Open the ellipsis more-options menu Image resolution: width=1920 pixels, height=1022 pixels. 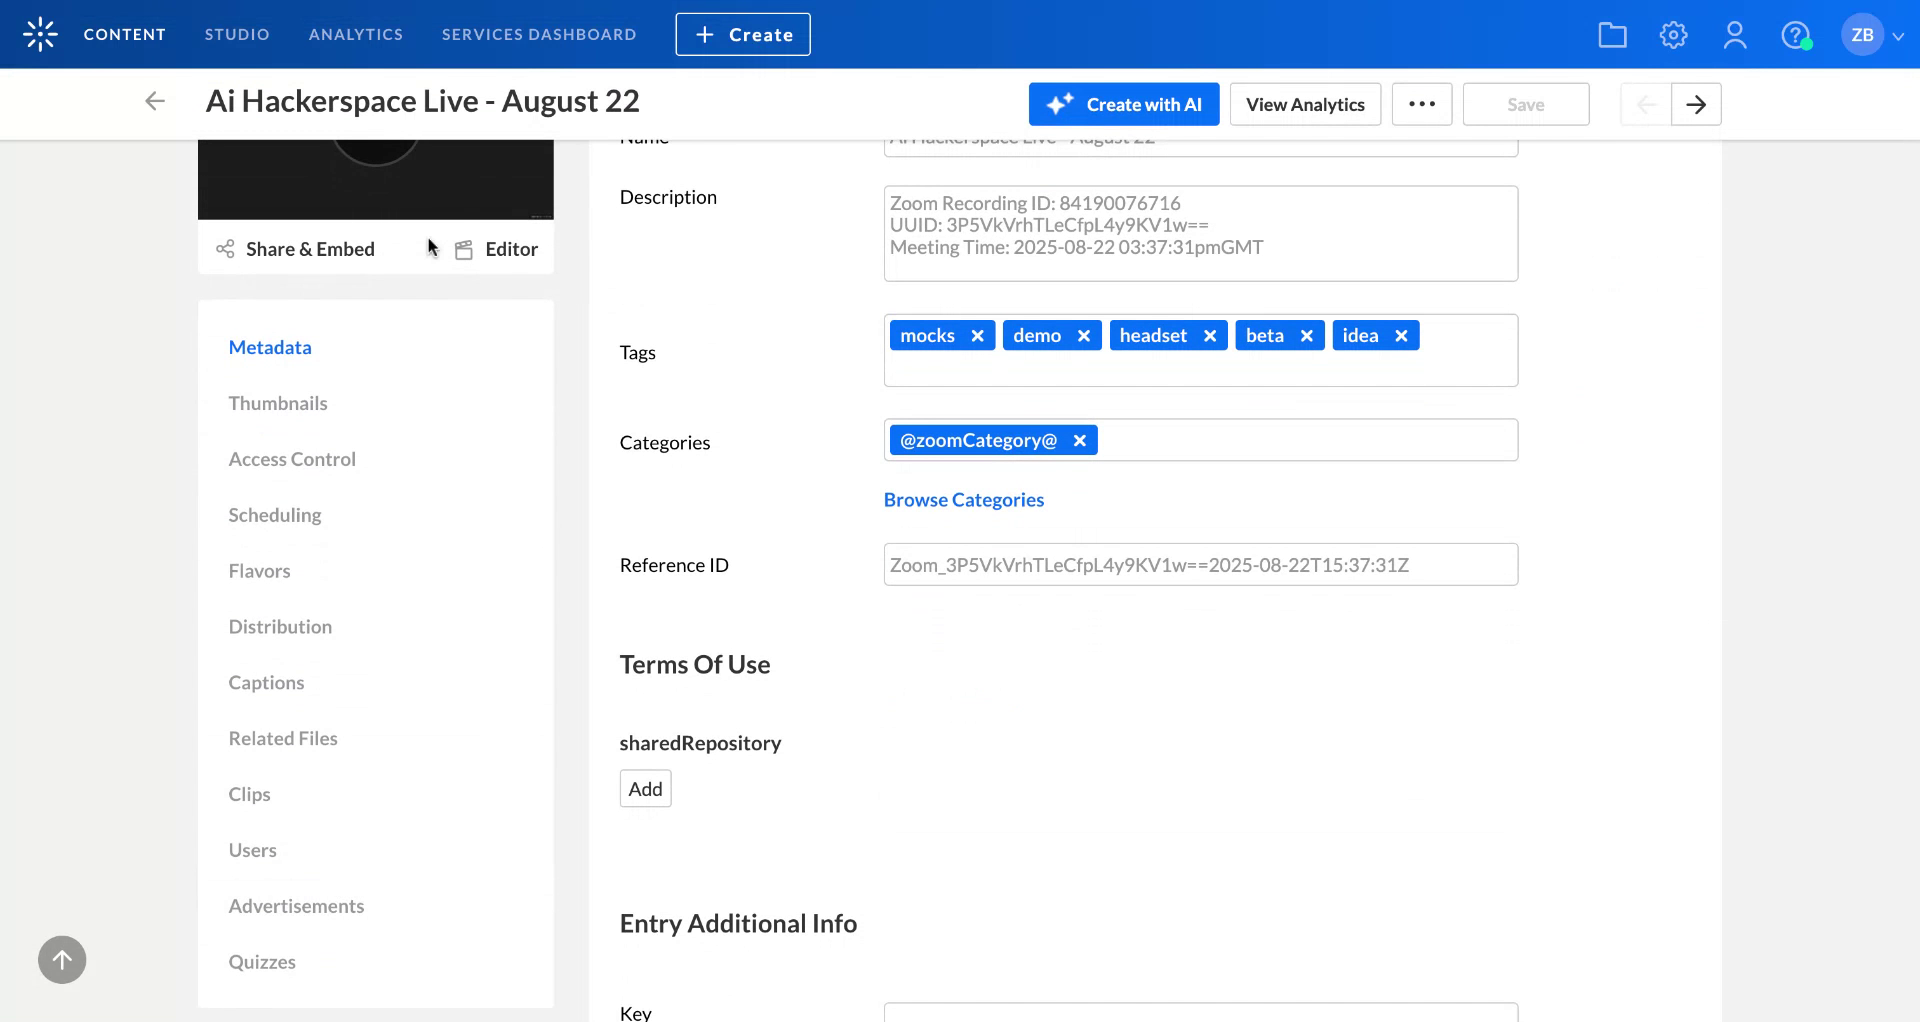click(1422, 104)
